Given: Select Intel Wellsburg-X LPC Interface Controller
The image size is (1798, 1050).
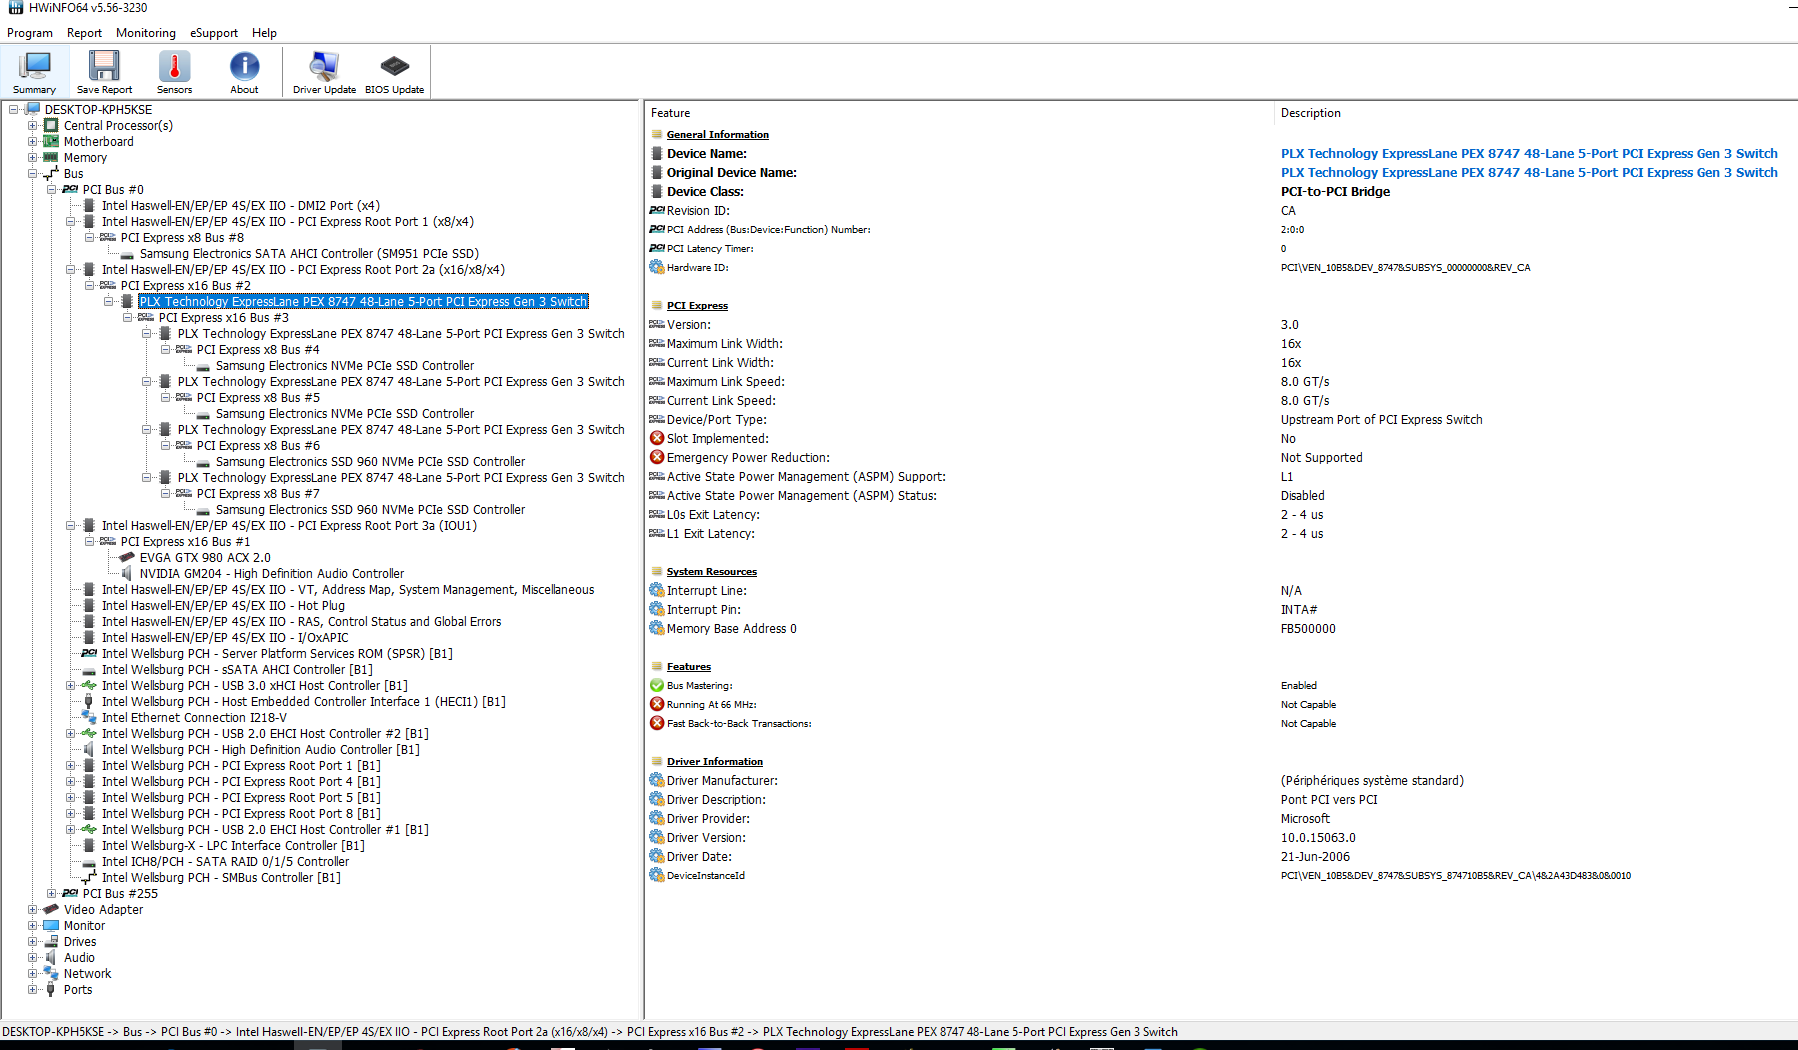Looking at the screenshot, I should (233, 846).
